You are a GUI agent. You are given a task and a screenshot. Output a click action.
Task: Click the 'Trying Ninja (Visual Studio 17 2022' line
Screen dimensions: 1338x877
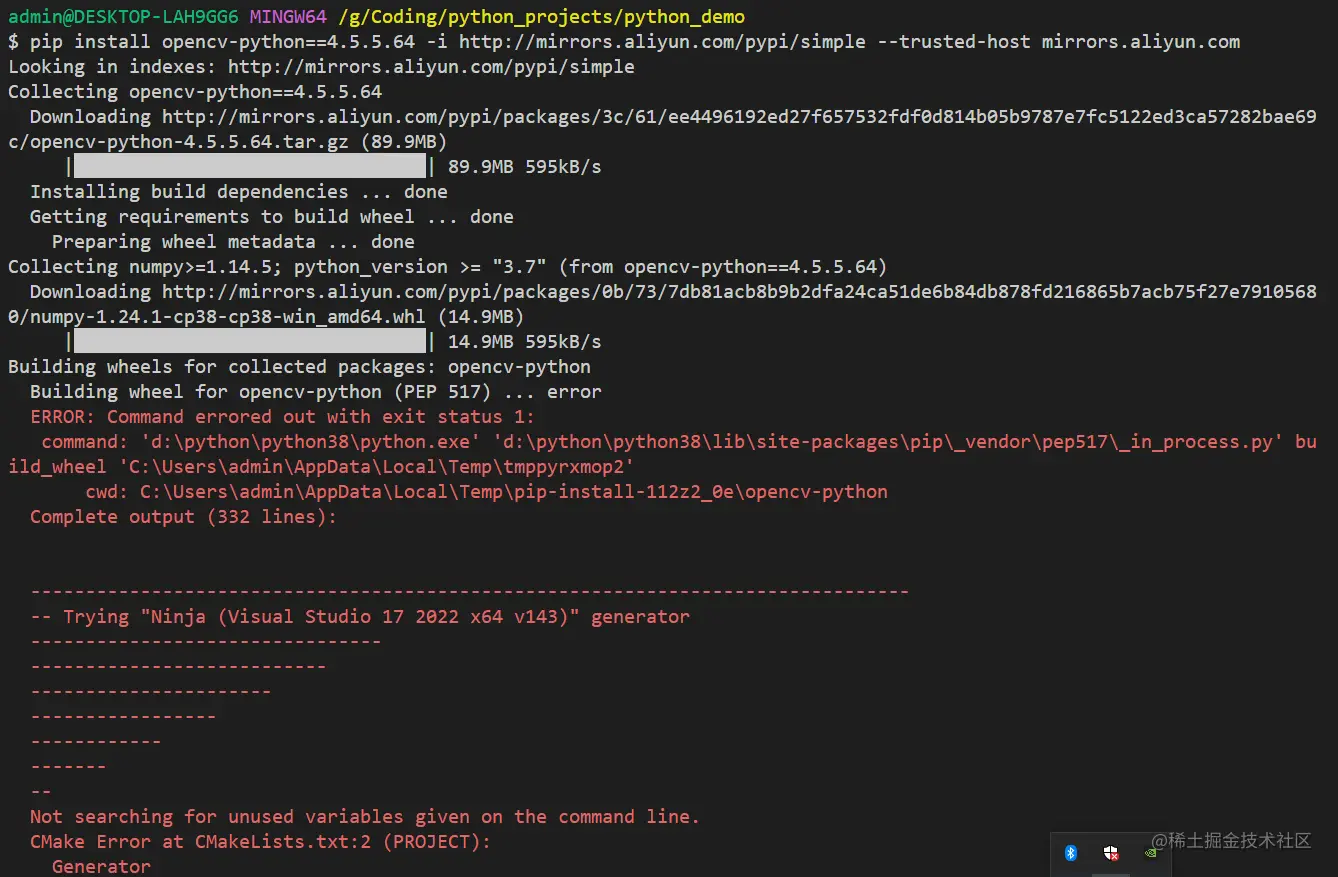[360, 617]
